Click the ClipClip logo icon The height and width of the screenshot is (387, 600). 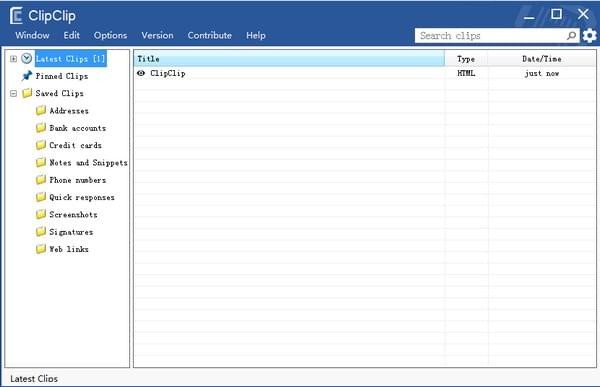(x=16, y=16)
